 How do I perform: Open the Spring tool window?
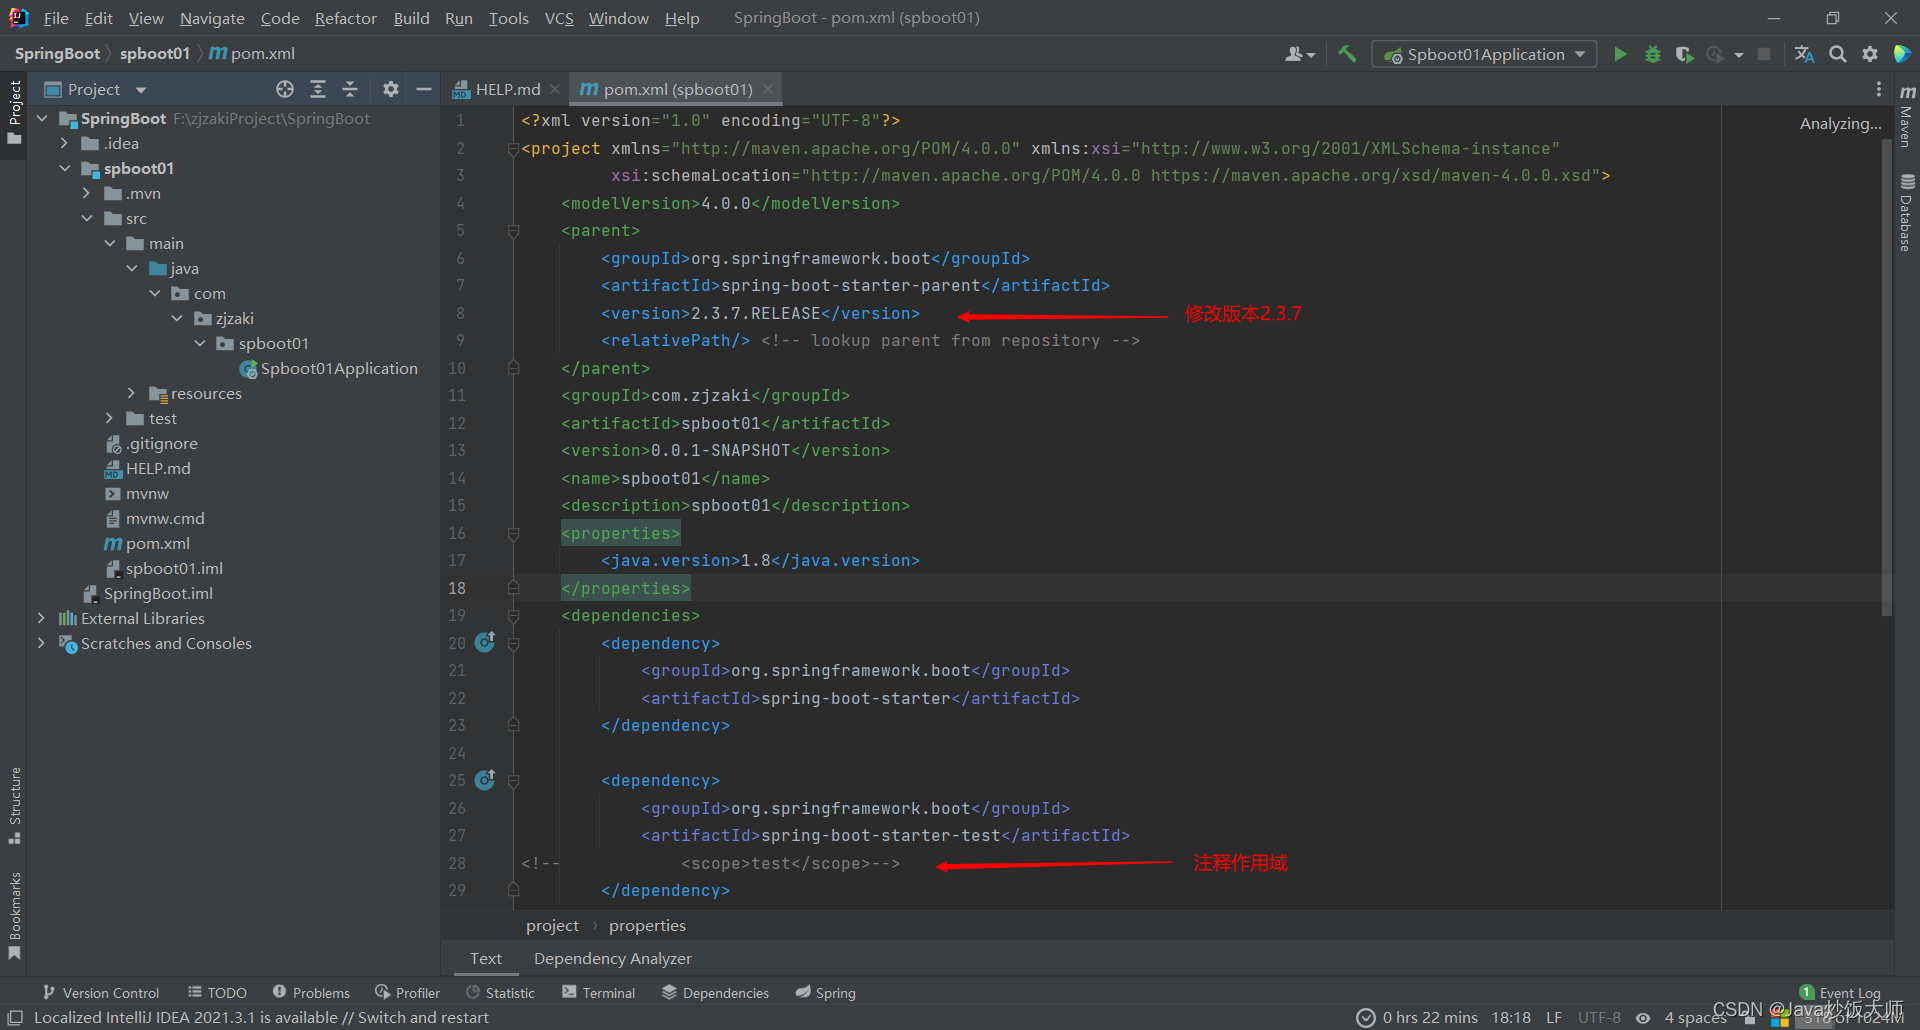[x=825, y=992]
